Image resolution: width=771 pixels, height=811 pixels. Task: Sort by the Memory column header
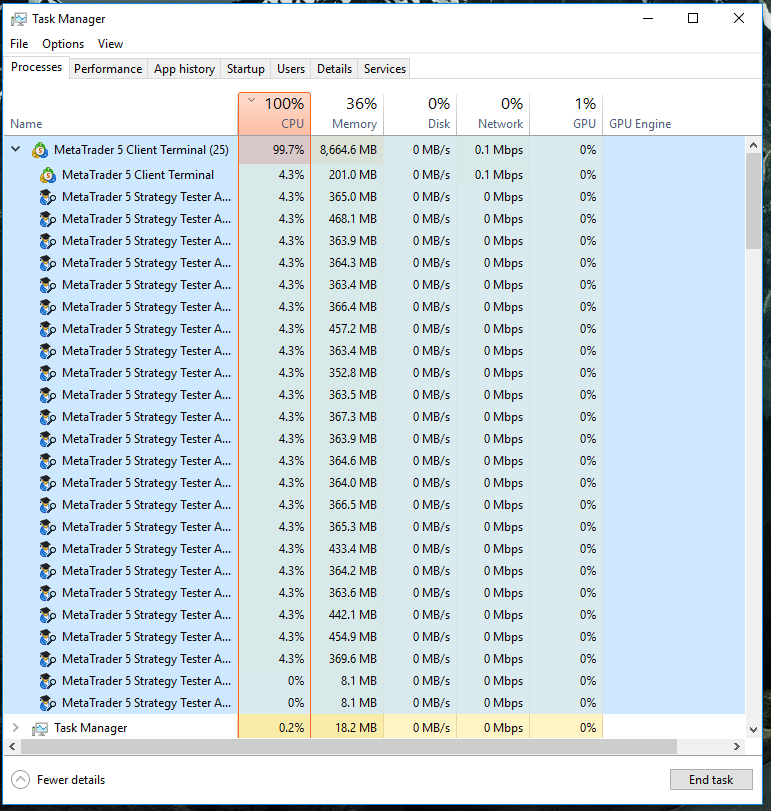click(347, 114)
